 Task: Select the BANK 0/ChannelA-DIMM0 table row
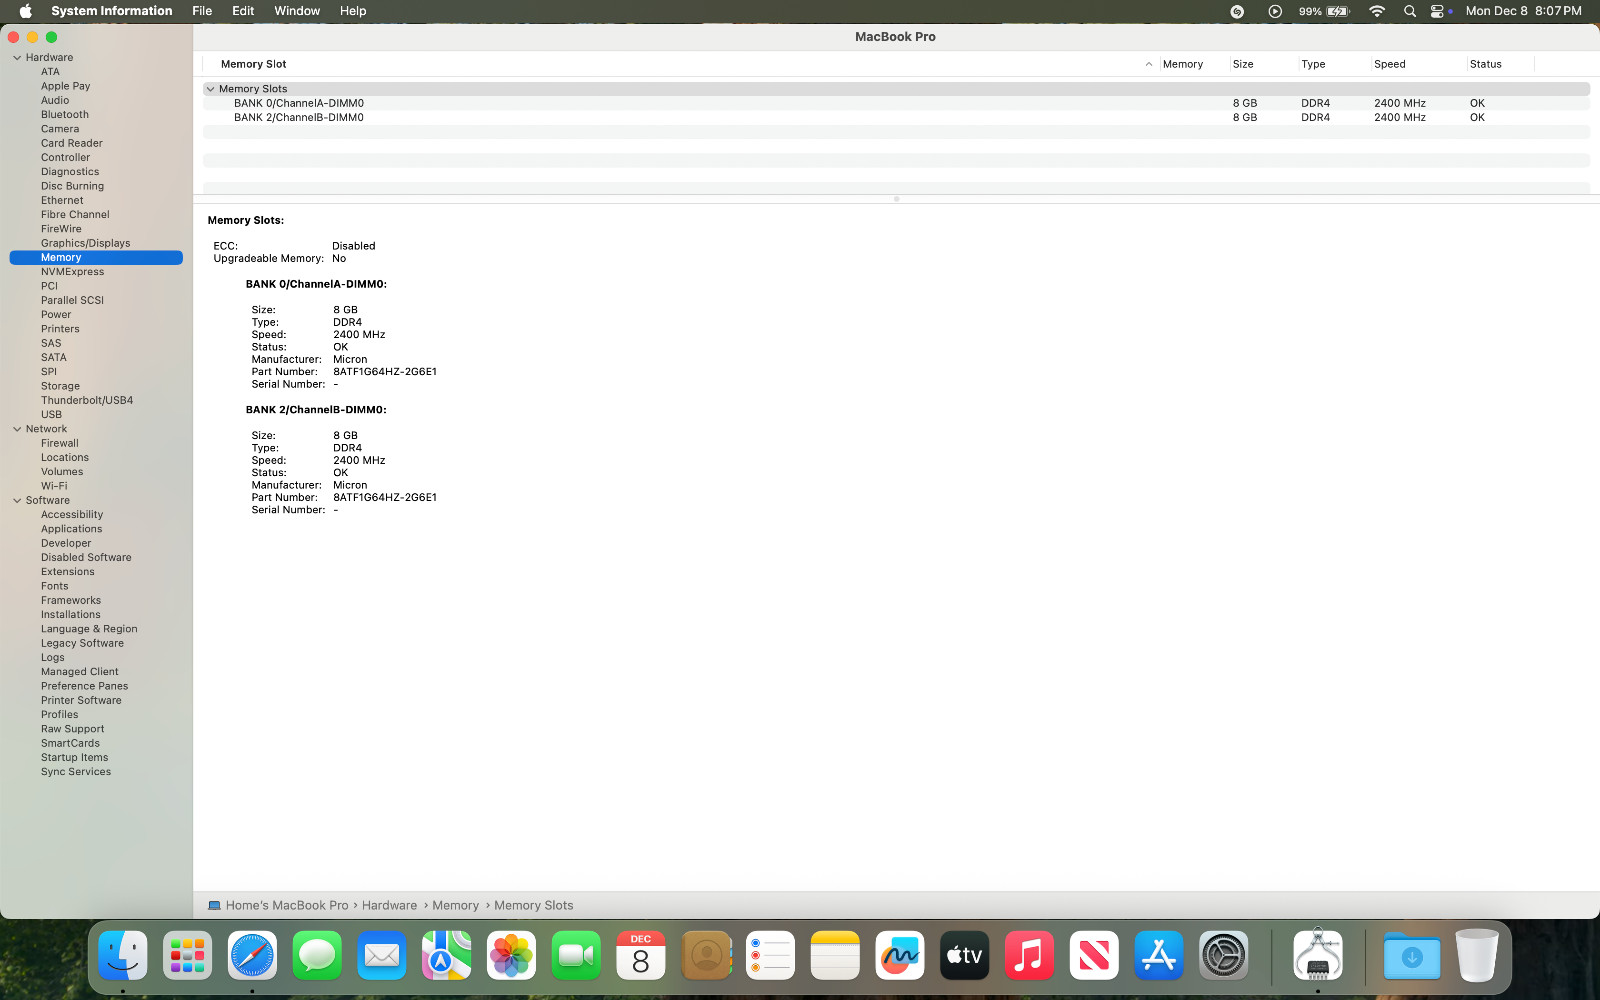(x=896, y=103)
